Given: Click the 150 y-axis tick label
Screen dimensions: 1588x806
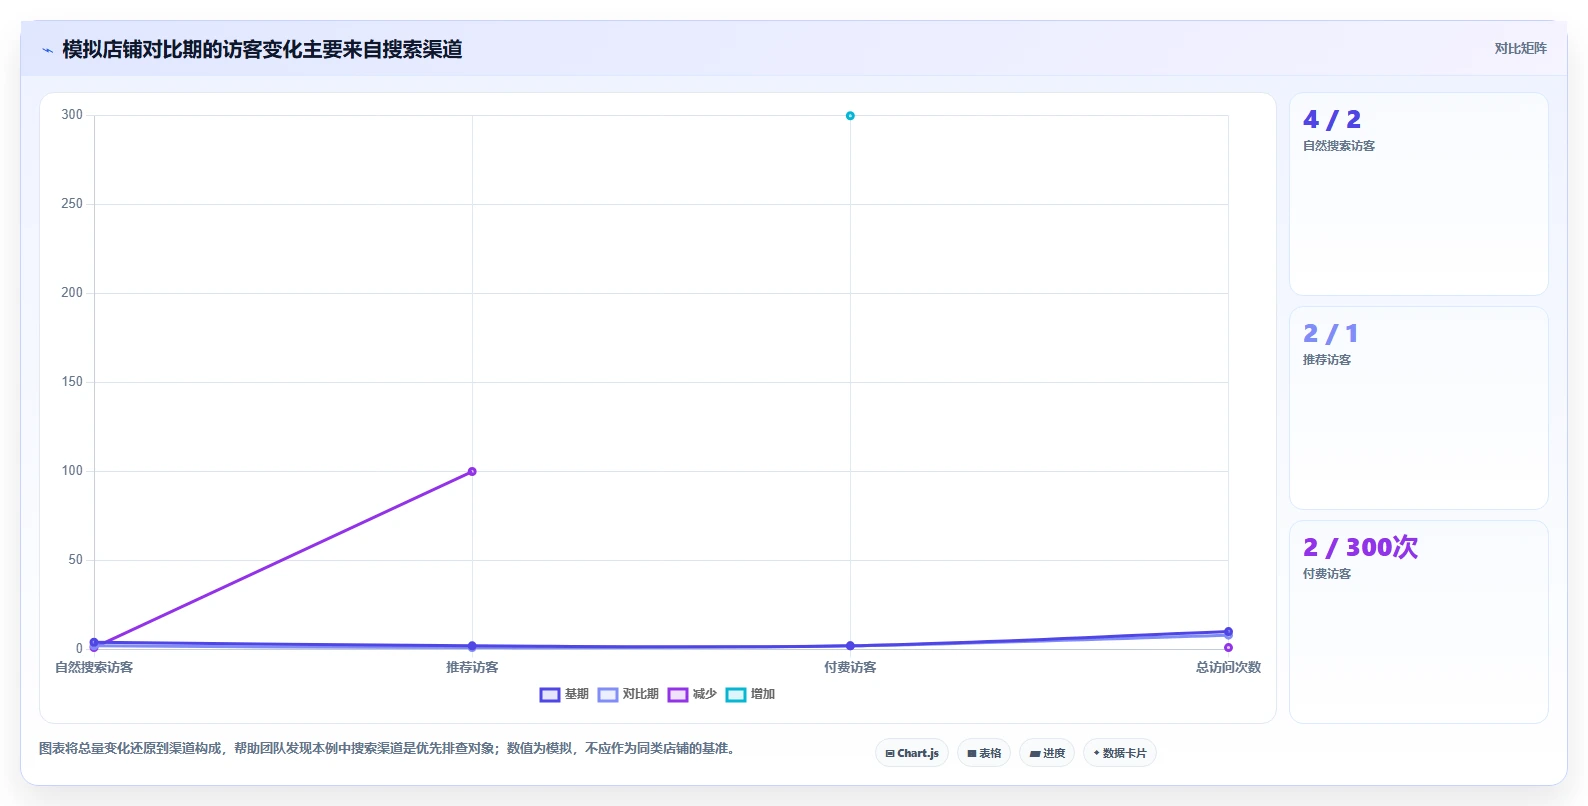Looking at the screenshot, I should coord(72,382).
